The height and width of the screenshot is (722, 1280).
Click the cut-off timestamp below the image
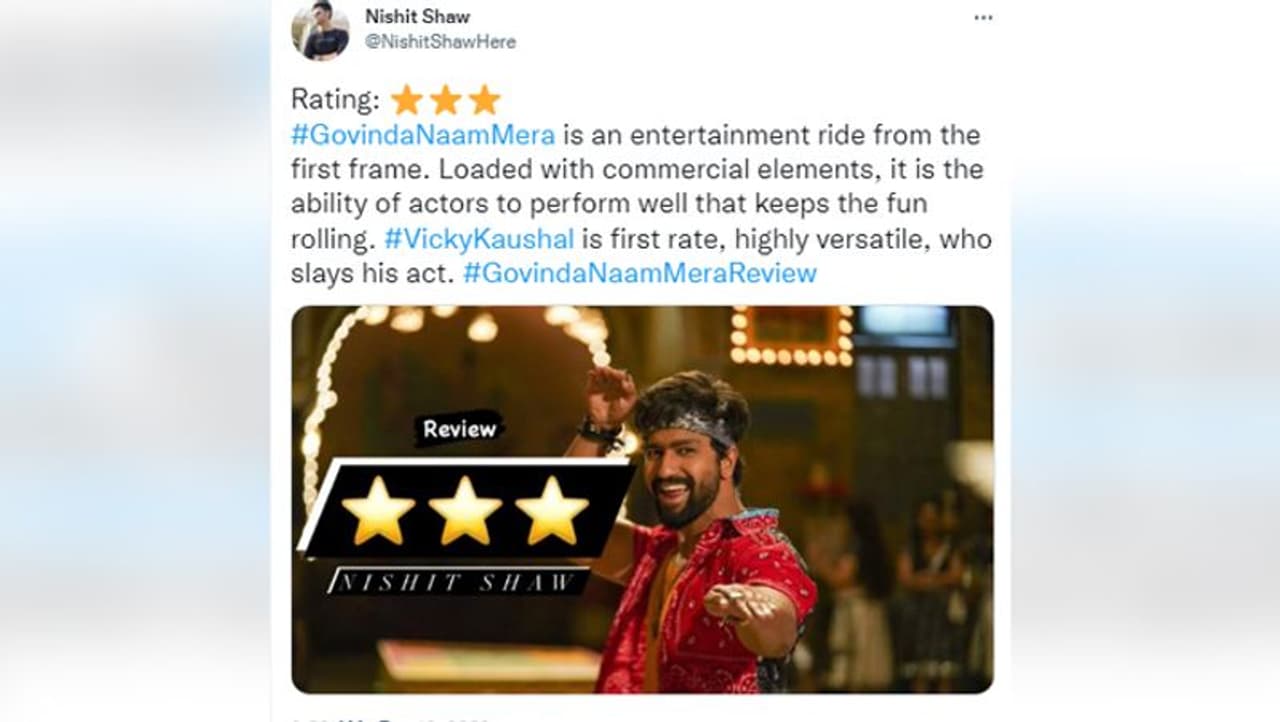click(x=390, y=718)
